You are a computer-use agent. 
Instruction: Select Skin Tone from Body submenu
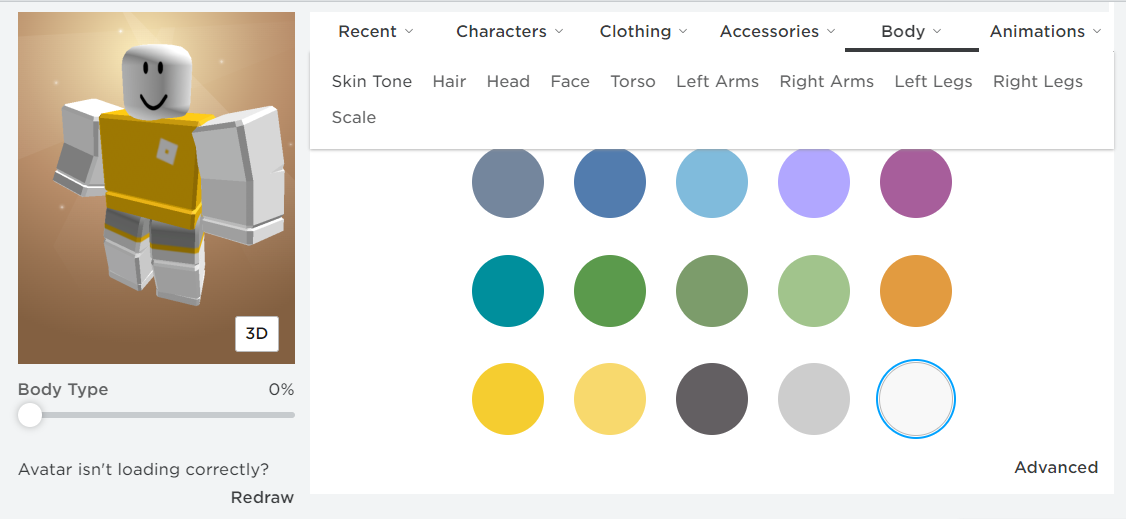click(x=372, y=82)
